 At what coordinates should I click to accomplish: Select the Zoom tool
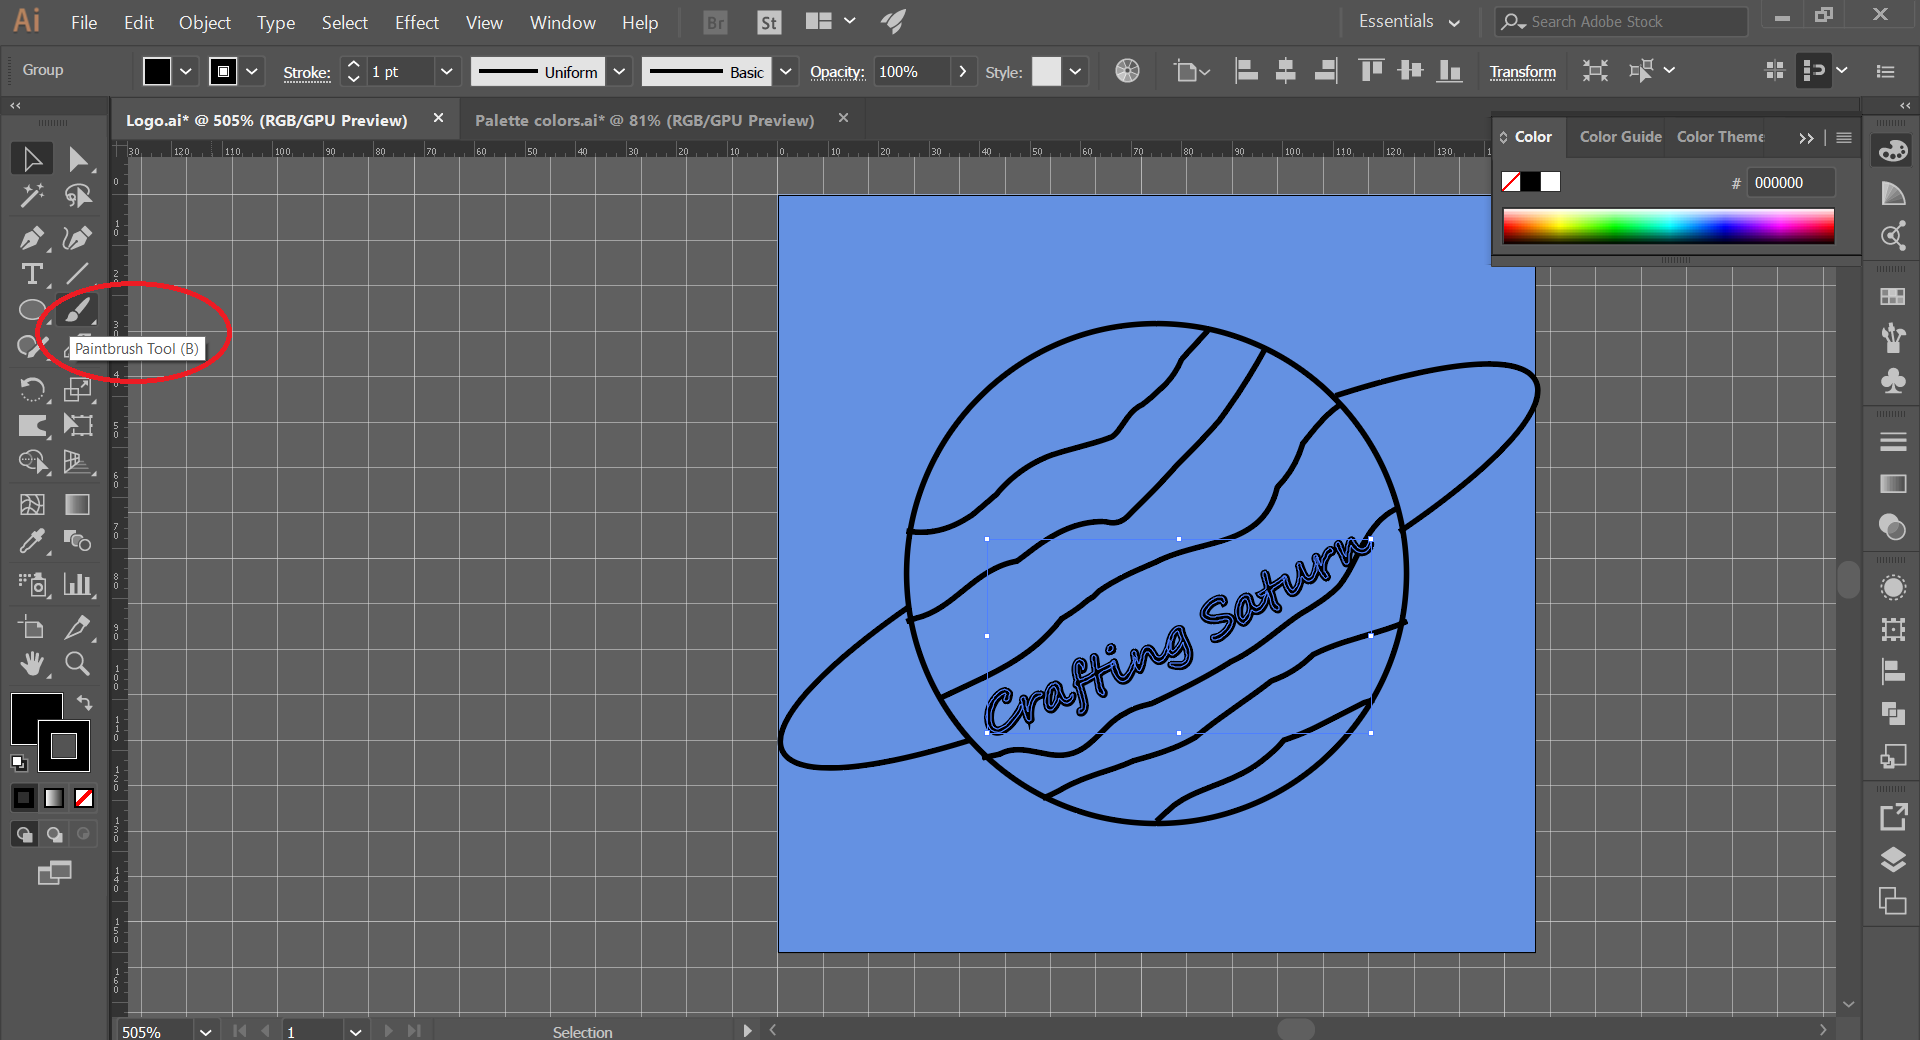point(78,663)
